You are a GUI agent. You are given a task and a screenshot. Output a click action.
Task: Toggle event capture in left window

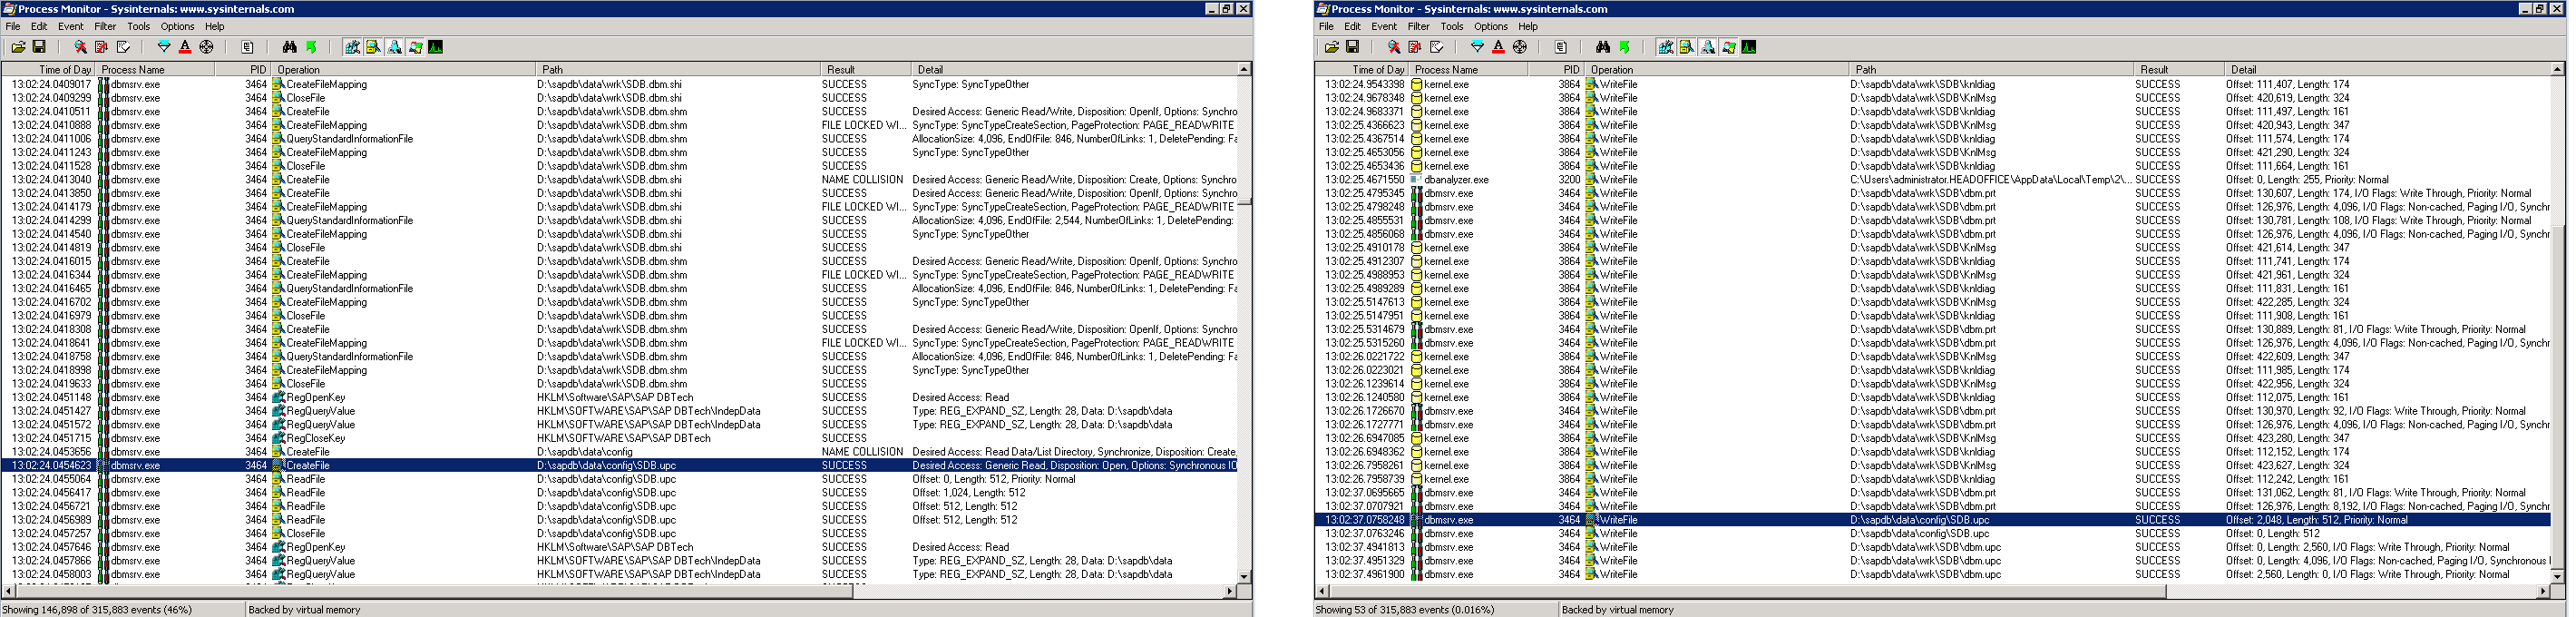80,47
